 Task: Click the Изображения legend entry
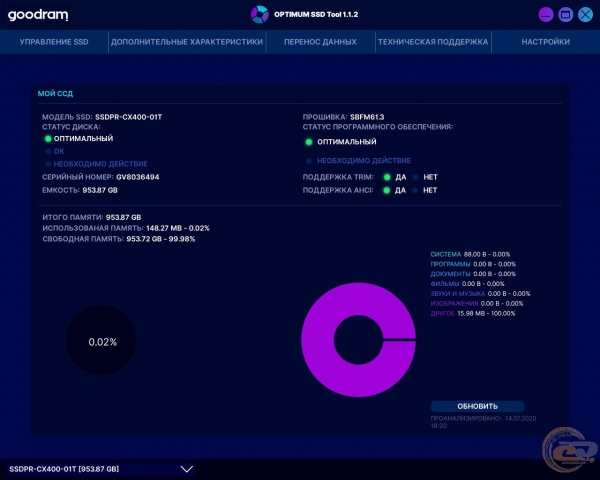tap(477, 304)
